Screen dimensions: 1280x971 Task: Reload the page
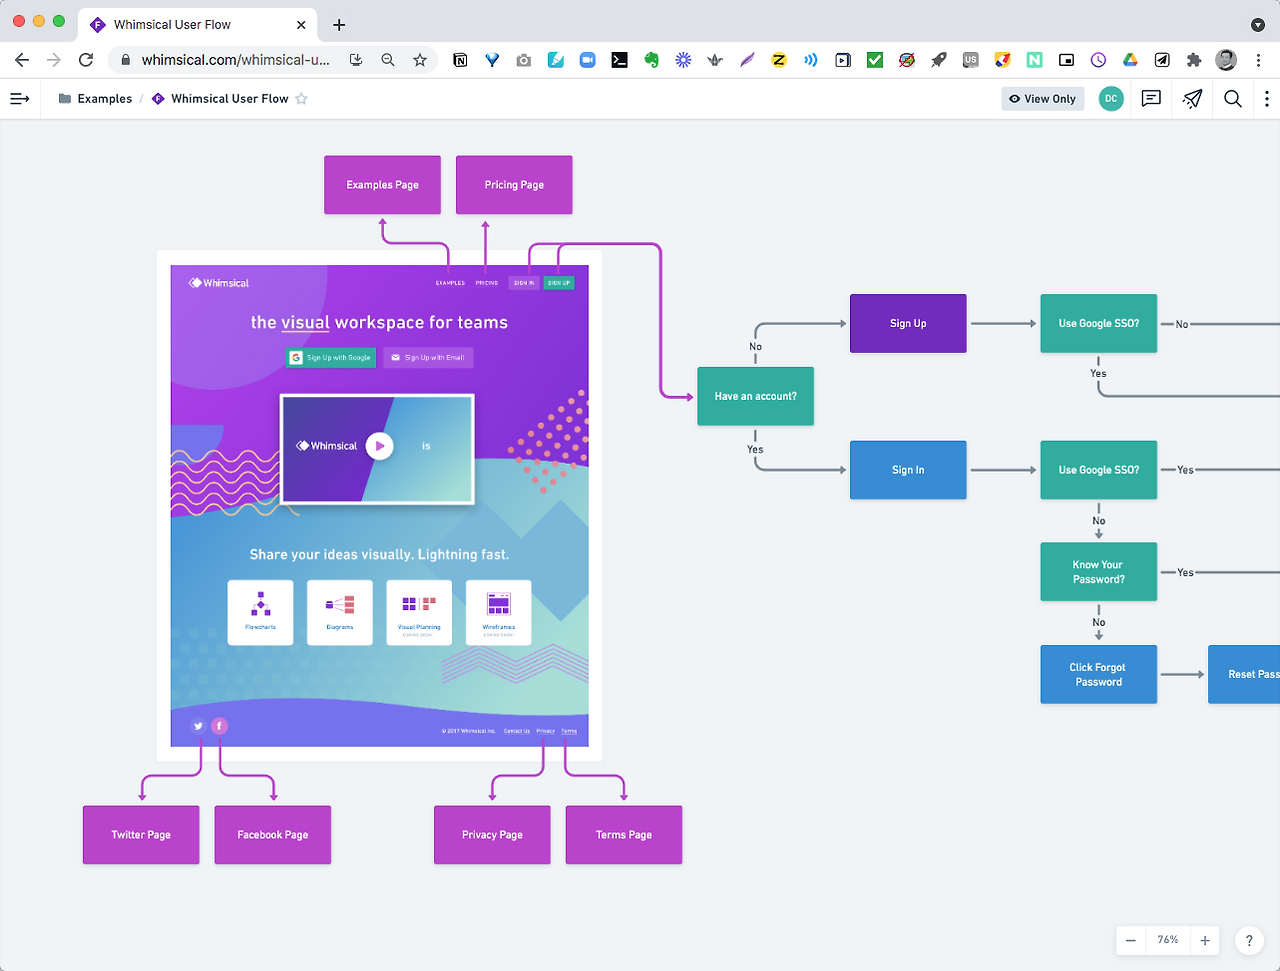pyautogui.click(x=86, y=60)
